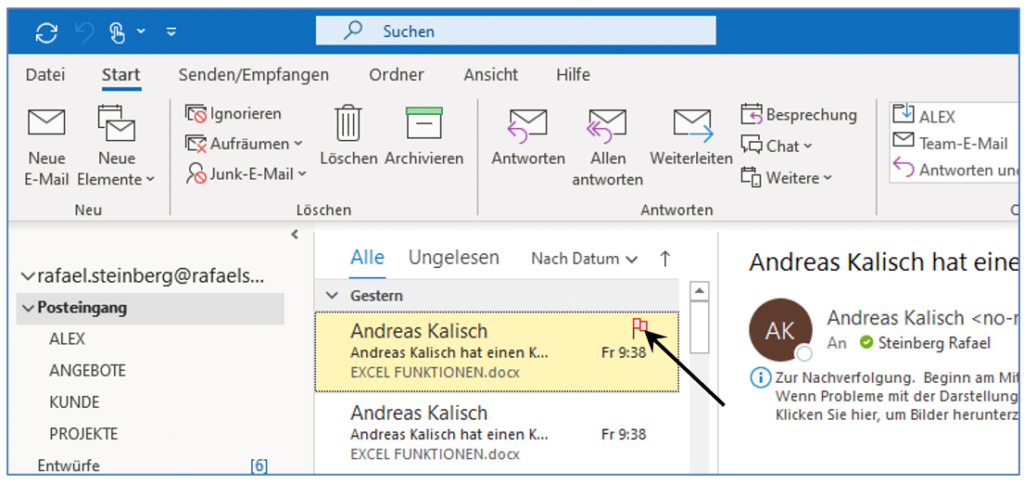Image resolution: width=1024 pixels, height=484 pixels.
Task: Open the Ansicht ribbon tab
Action: [490, 75]
